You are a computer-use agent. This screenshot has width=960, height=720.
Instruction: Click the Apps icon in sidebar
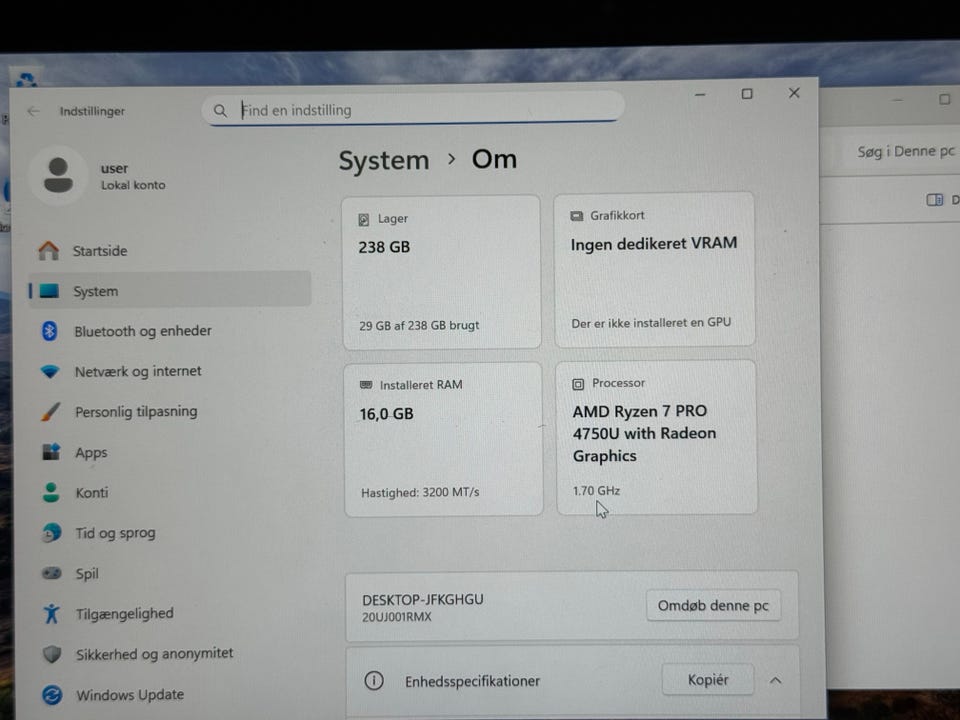coord(51,452)
